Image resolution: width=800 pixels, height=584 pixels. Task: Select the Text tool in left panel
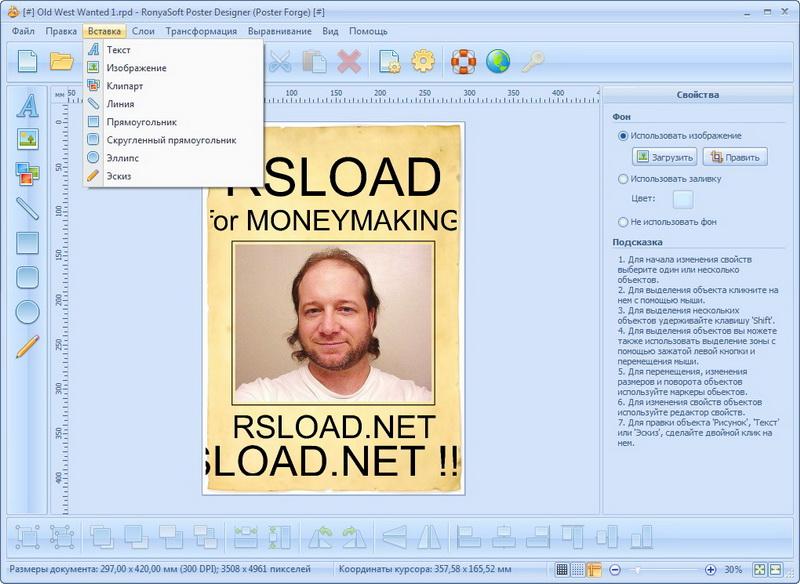click(28, 106)
